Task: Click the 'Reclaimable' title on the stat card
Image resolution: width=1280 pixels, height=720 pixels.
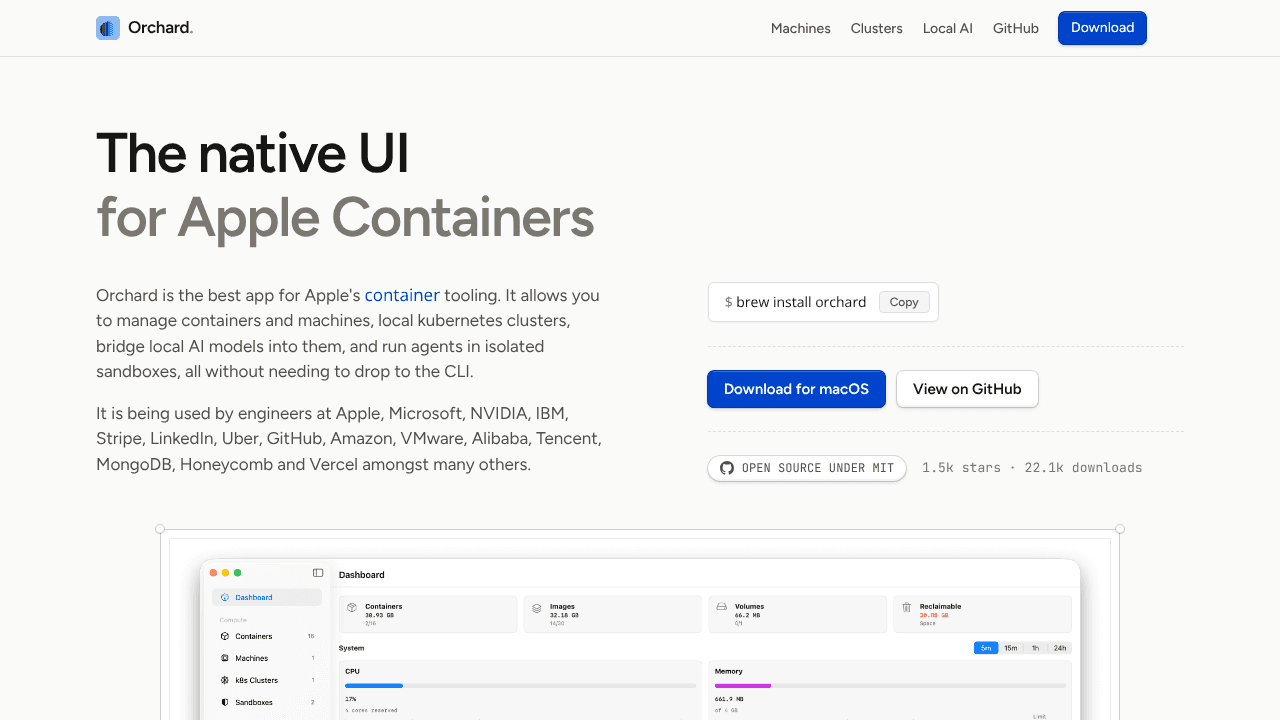Action: point(940,607)
